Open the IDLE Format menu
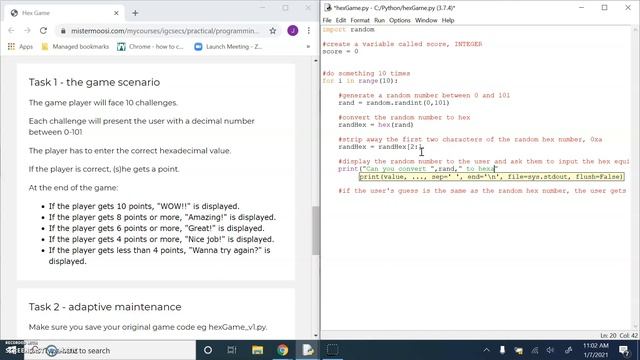Viewport: 640px width, 360px height. coord(360,20)
